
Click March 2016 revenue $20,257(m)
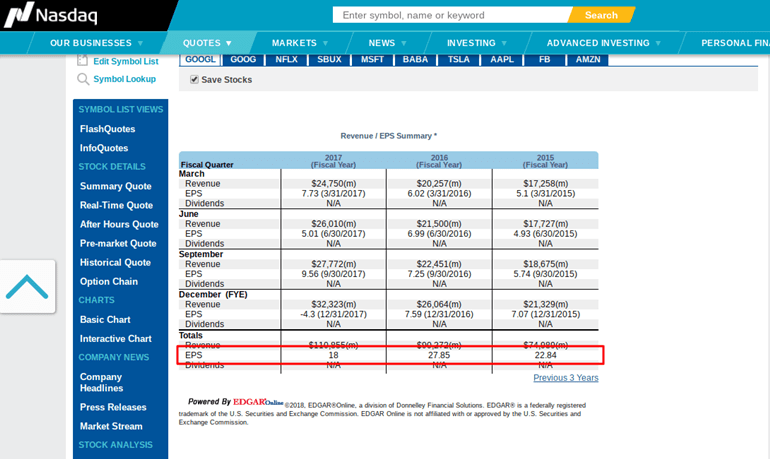coord(439,184)
